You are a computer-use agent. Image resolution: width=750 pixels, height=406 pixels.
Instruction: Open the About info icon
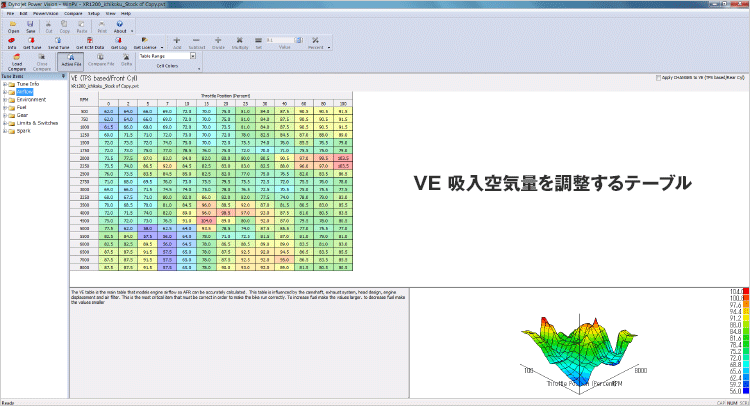pyautogui.click(x=120, y=24)
